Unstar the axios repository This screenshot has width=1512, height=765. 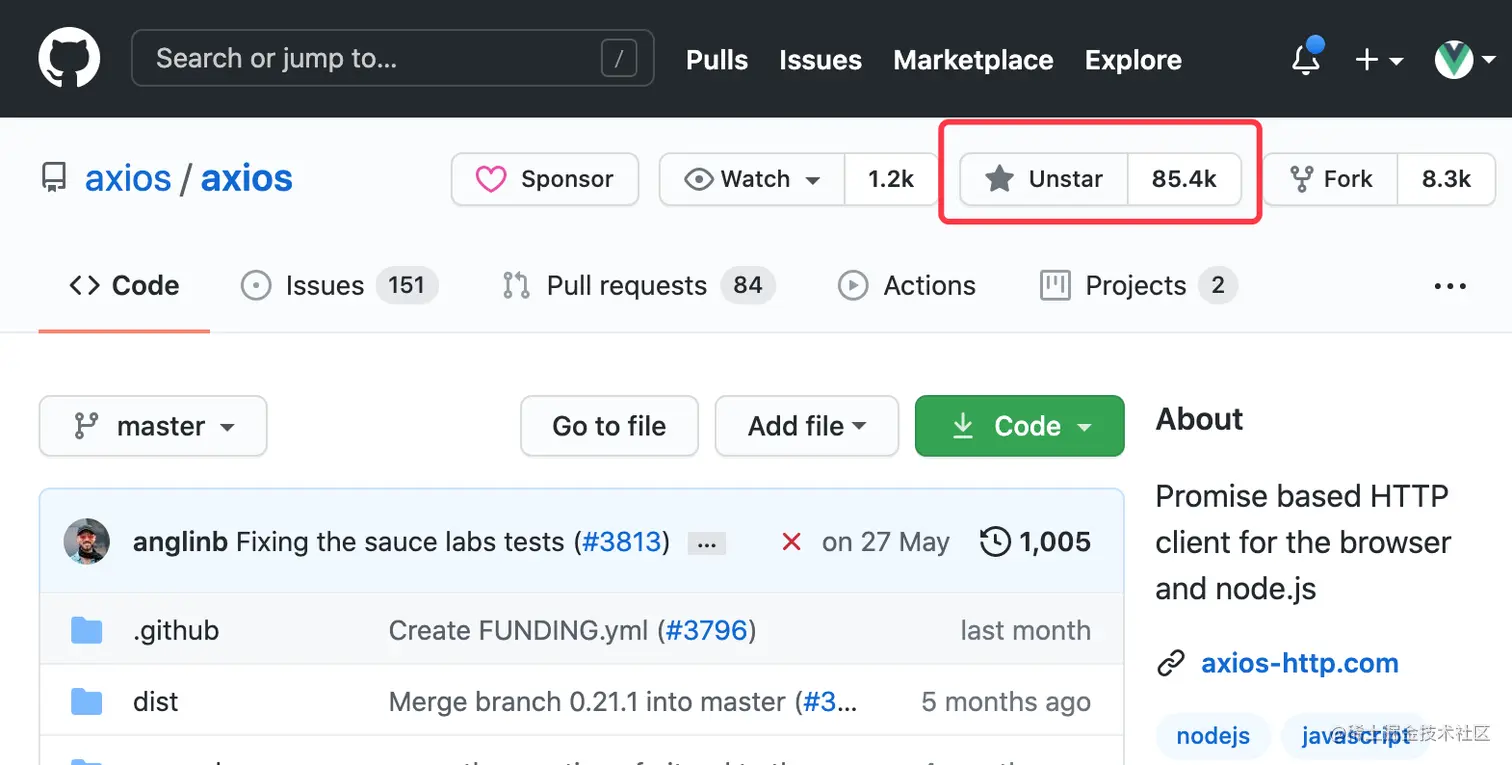pyautogui.click(x=1044, y=179)
